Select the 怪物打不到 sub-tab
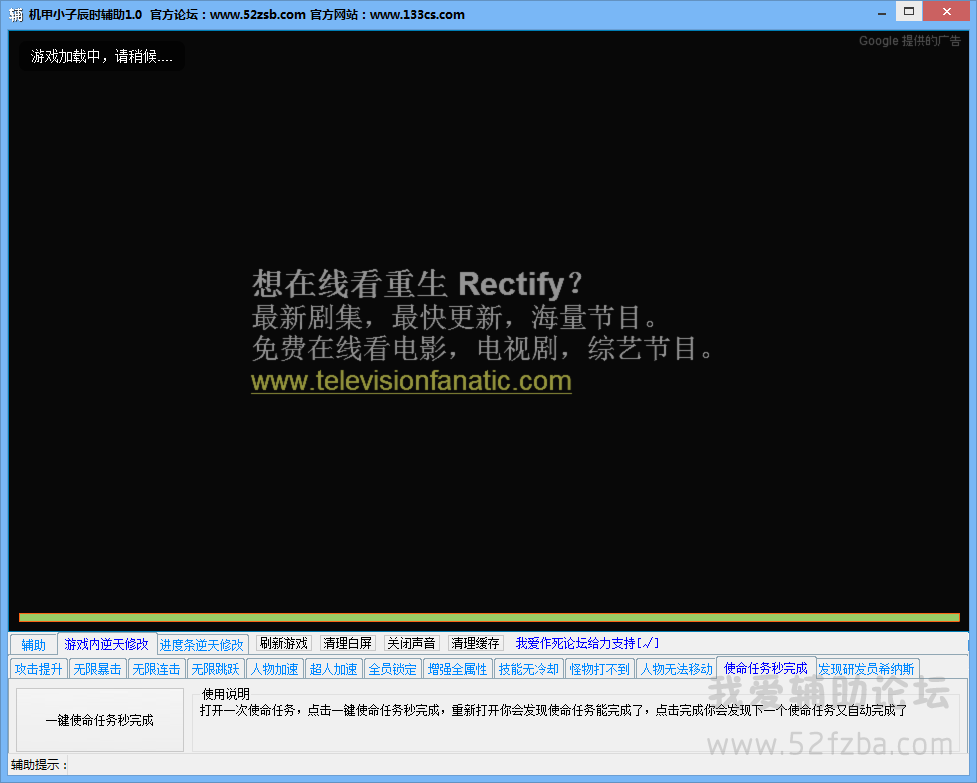The height and width of the screenshot is (783, 977). tap(599, 669)
